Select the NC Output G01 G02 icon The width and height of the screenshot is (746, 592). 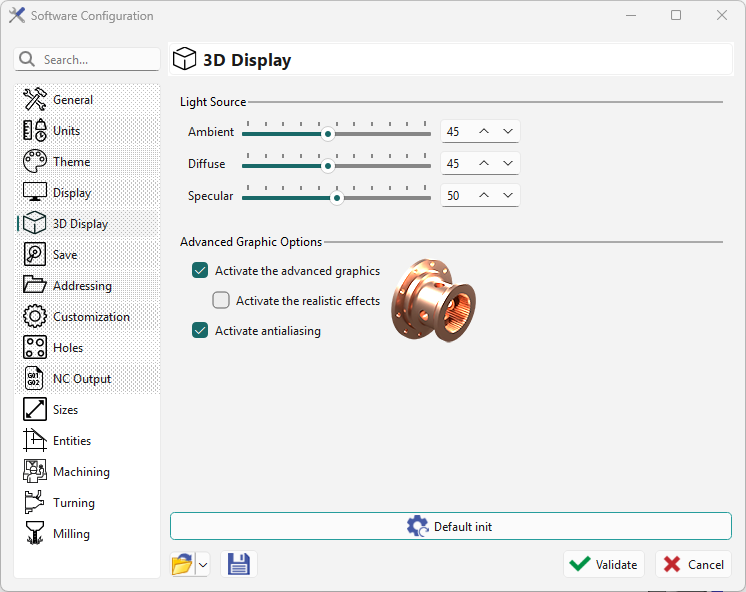point(35,379)
